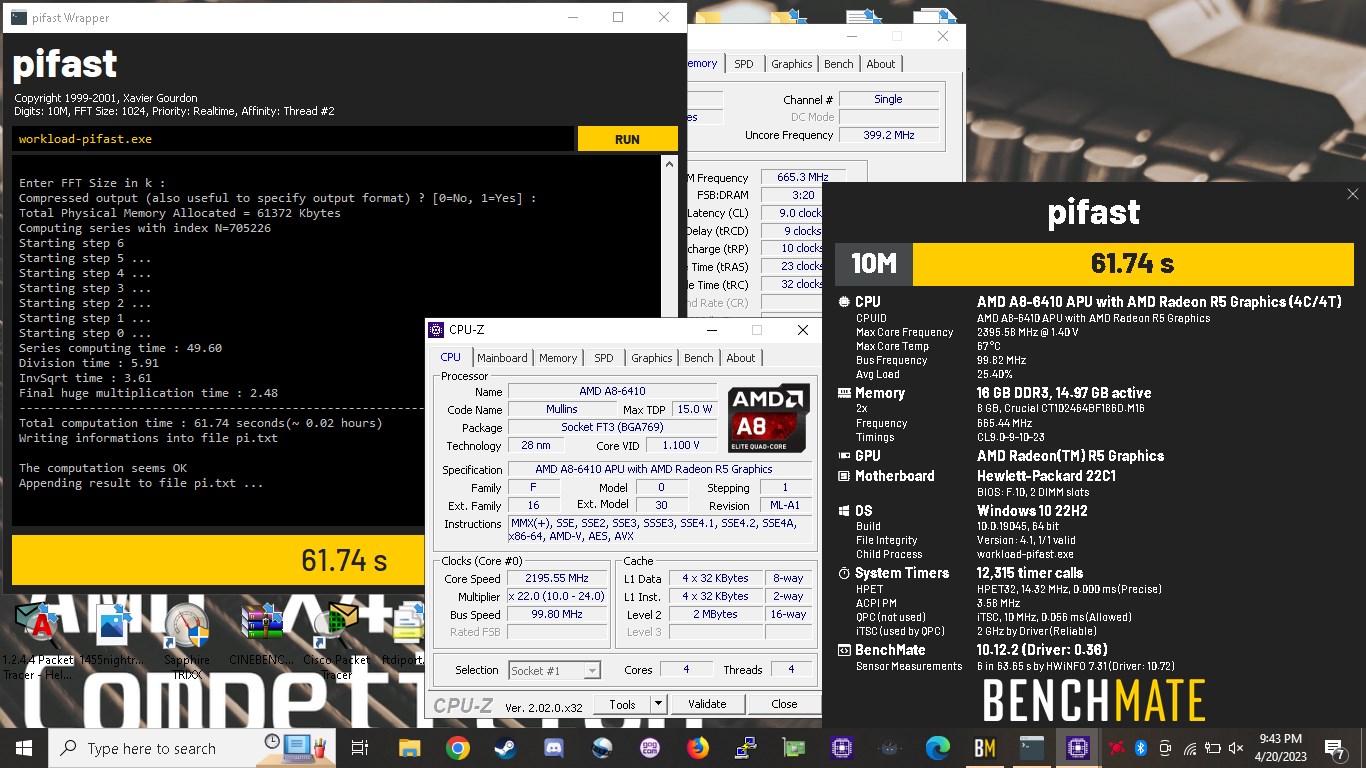Click Graphics tab in background CPU-Z window
This screenshot has width=1366, height=768.
point(792,64)
